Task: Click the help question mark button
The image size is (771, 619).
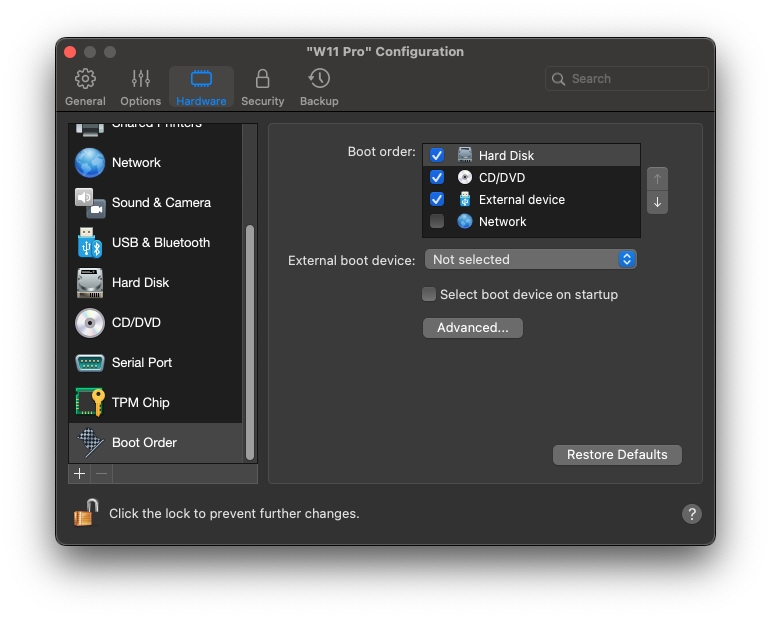Action: (691, 513)
